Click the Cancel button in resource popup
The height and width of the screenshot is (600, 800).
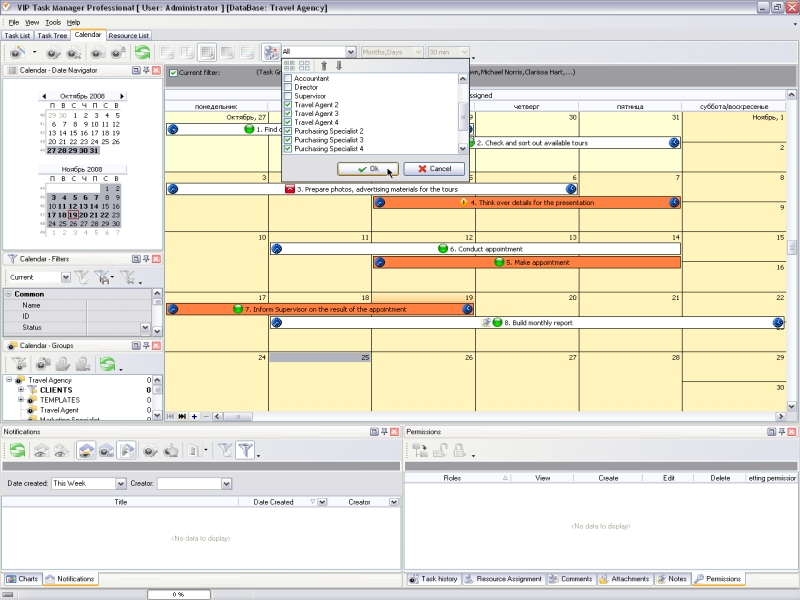click(434, 169)
